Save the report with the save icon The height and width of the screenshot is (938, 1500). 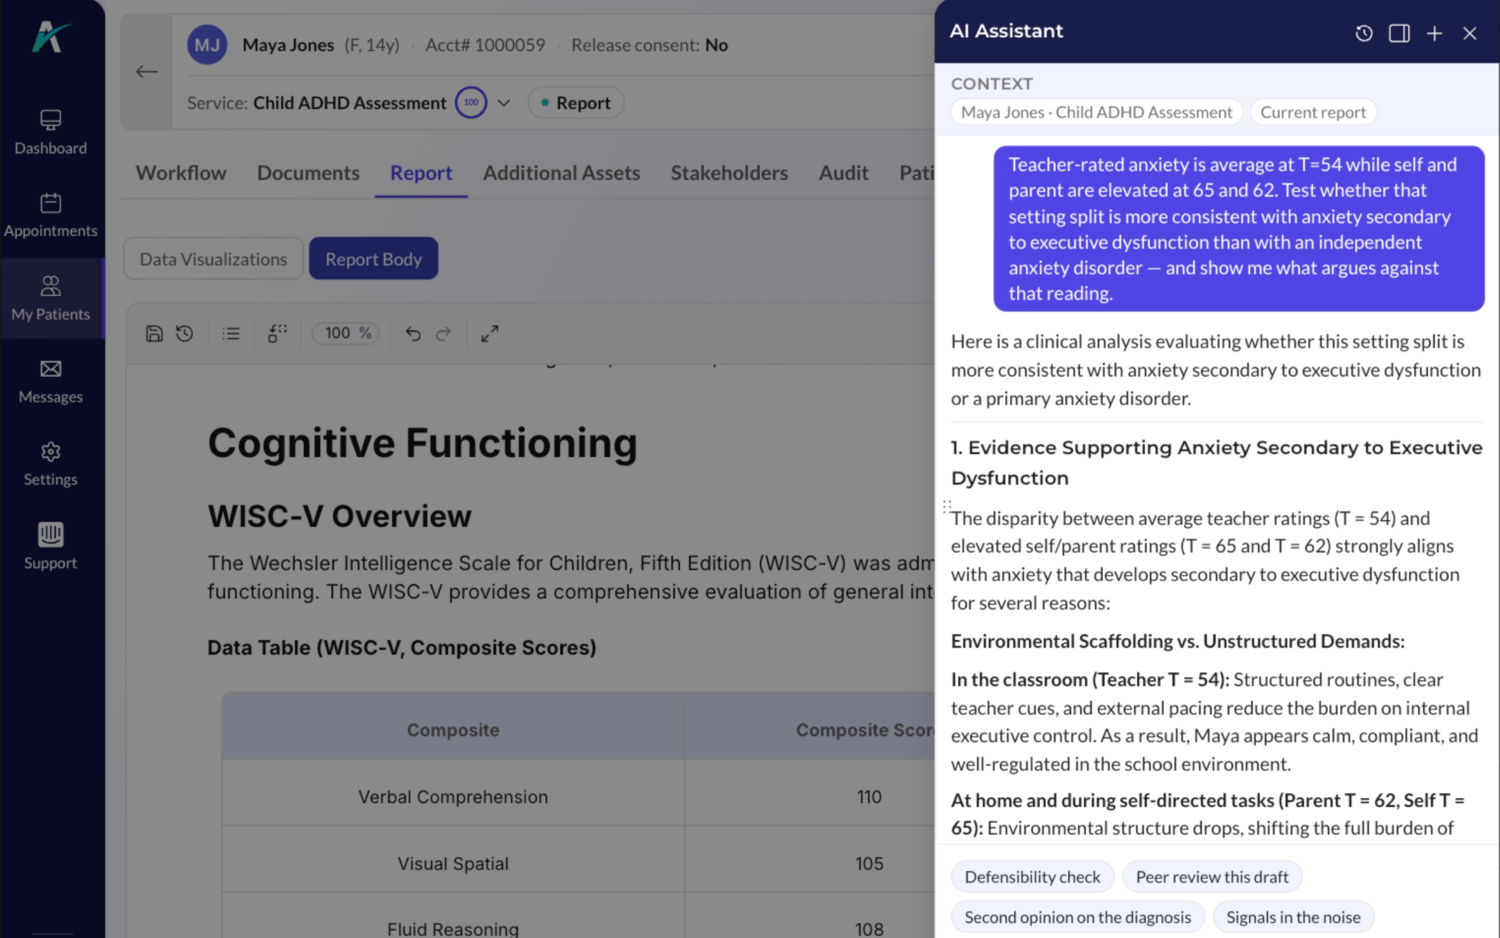coord(154,334)
